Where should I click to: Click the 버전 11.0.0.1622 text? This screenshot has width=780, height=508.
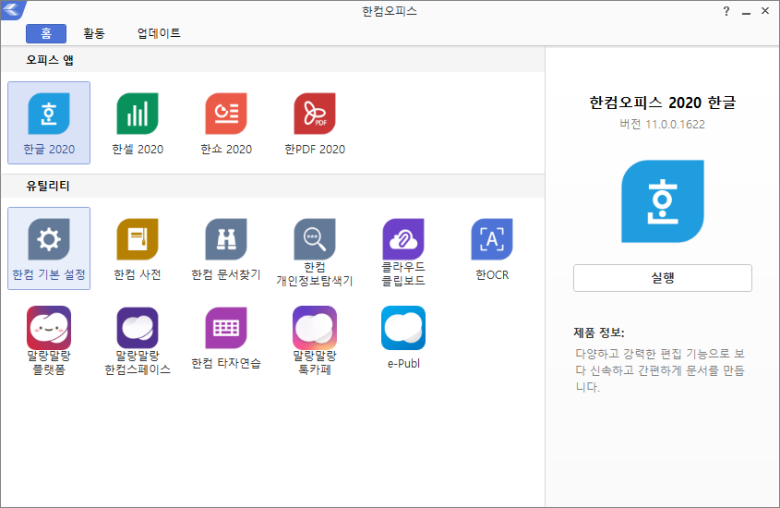point(662,124)
